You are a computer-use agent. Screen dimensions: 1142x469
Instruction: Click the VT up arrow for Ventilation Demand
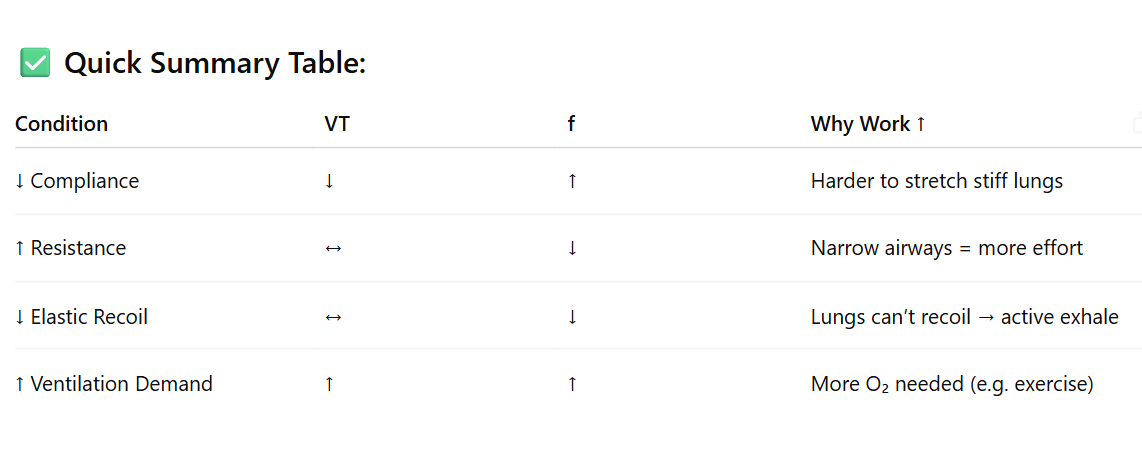pyautogui.click(x=329, y=383)
